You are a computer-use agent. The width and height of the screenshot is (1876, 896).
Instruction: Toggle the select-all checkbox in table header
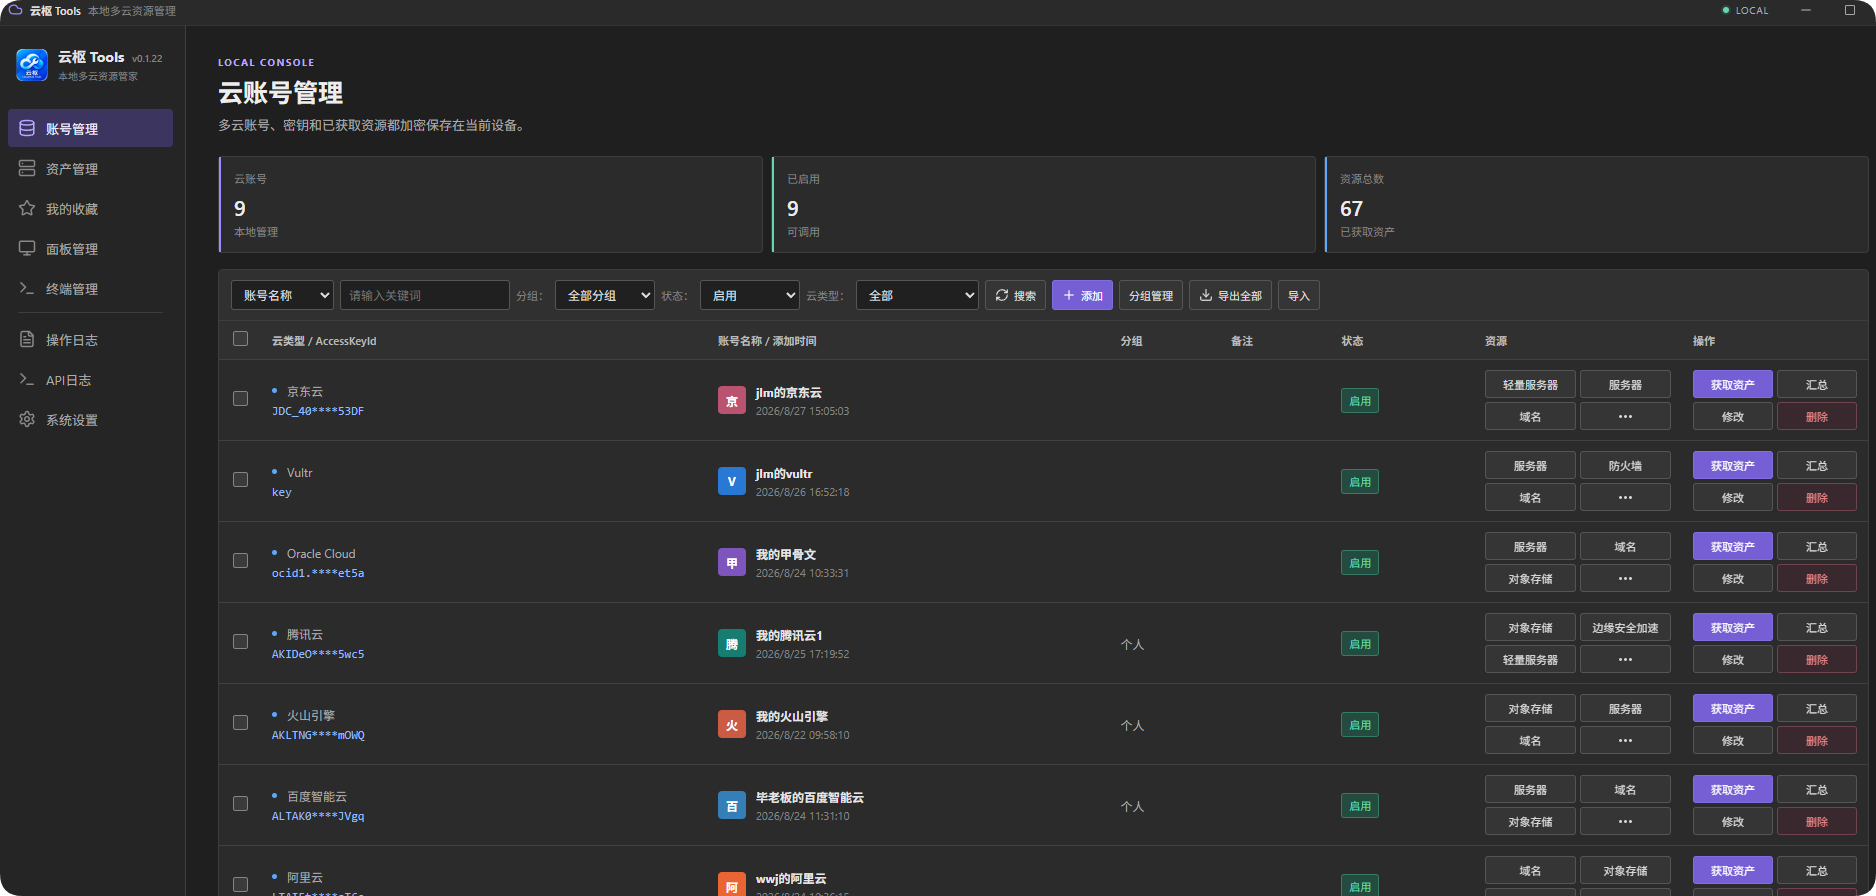pyautogui.click(x=240, y=338)
